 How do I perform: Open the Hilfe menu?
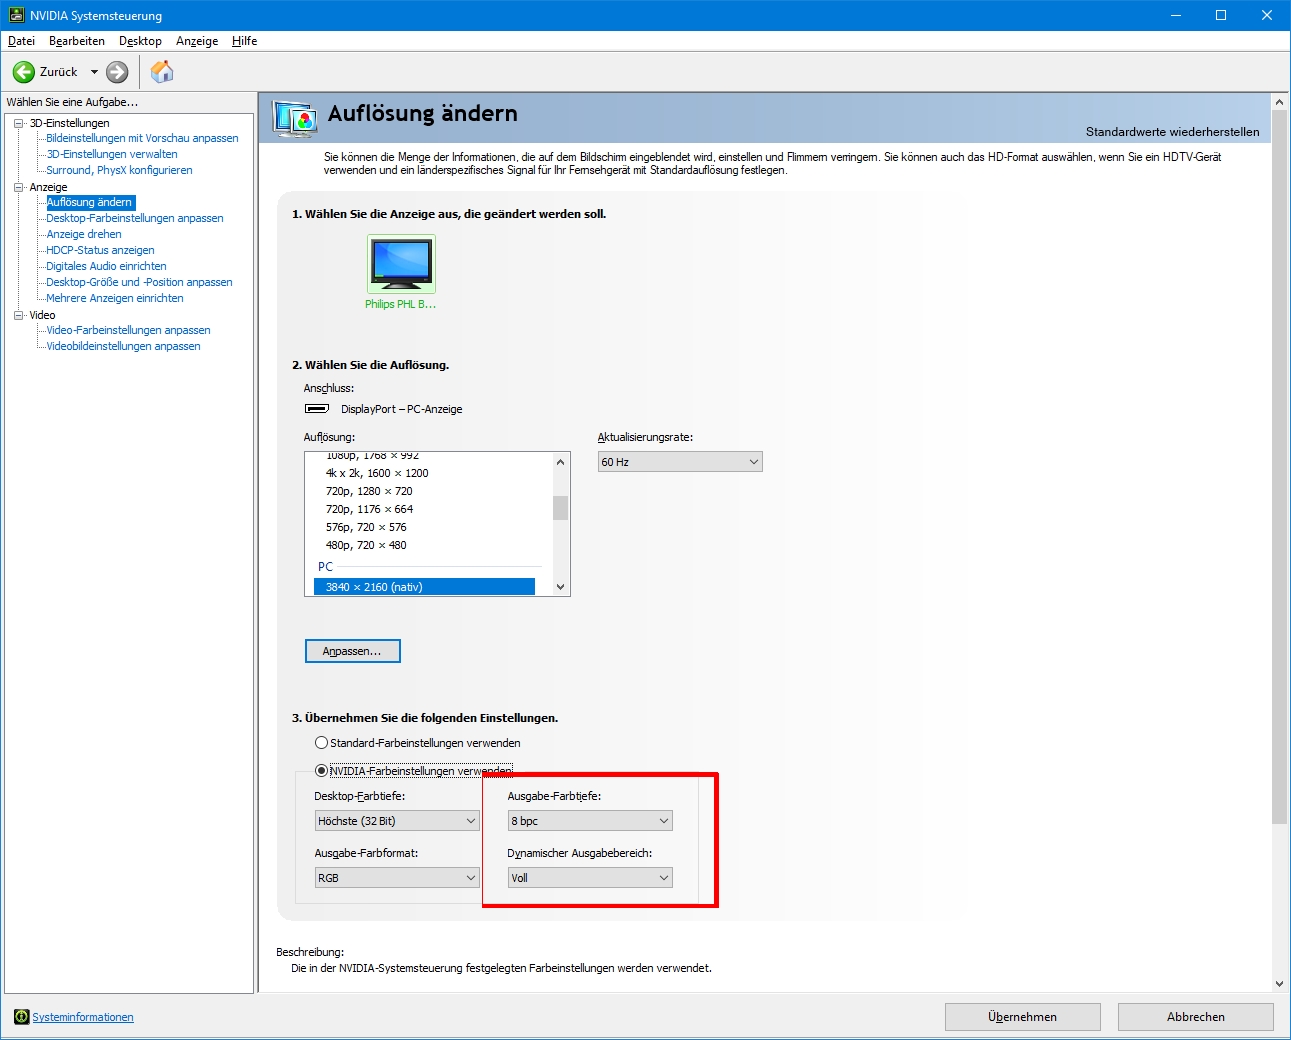(x=245, y=41)
